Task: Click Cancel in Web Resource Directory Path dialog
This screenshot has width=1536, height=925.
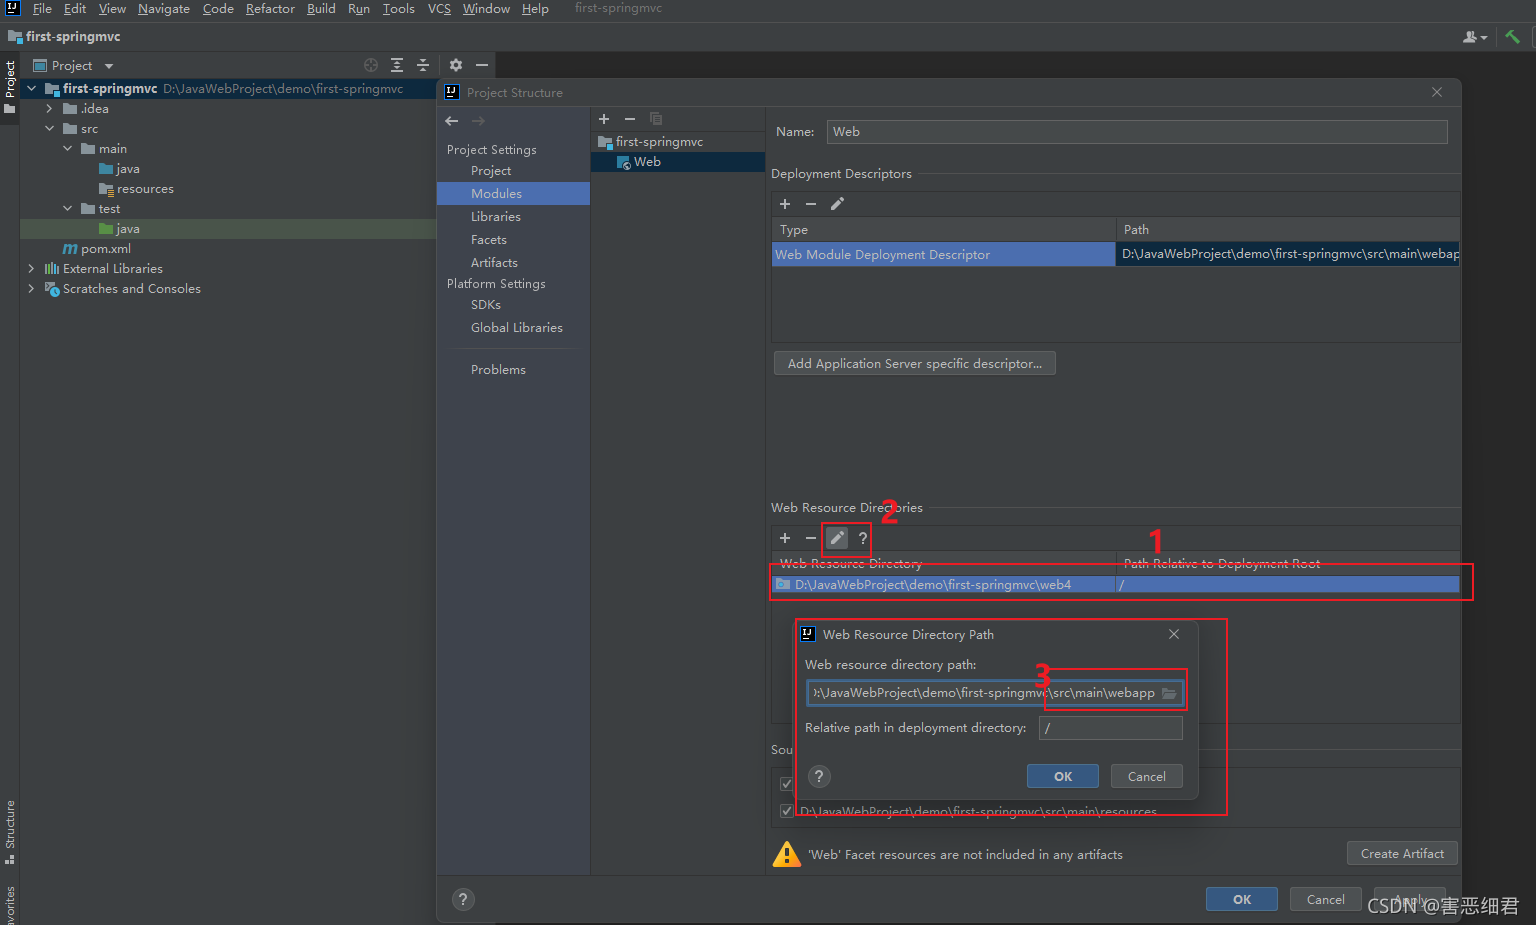Action: click(1147, 777)
